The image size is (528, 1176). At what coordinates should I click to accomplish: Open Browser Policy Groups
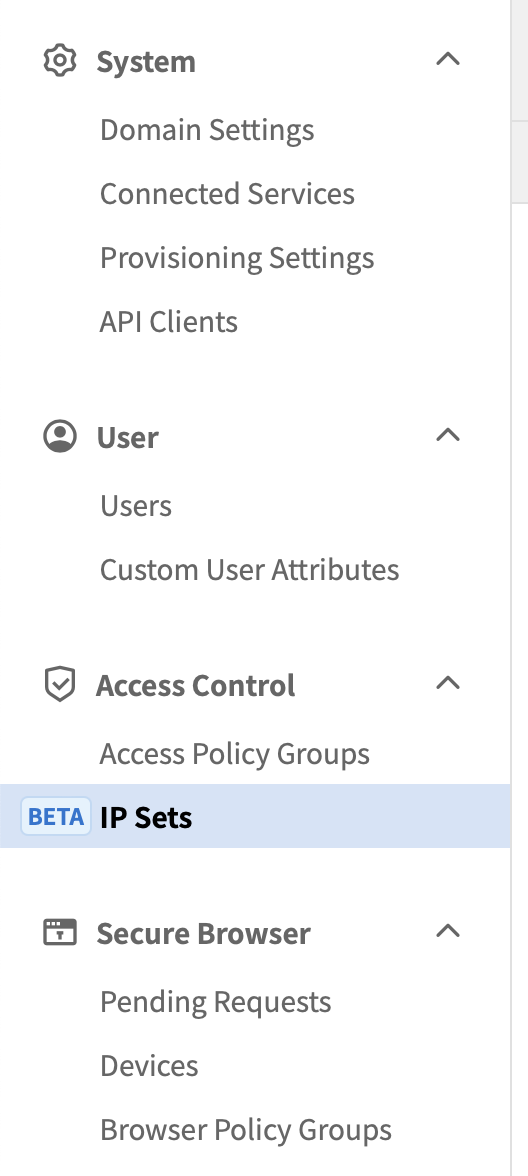(246, 1130)
